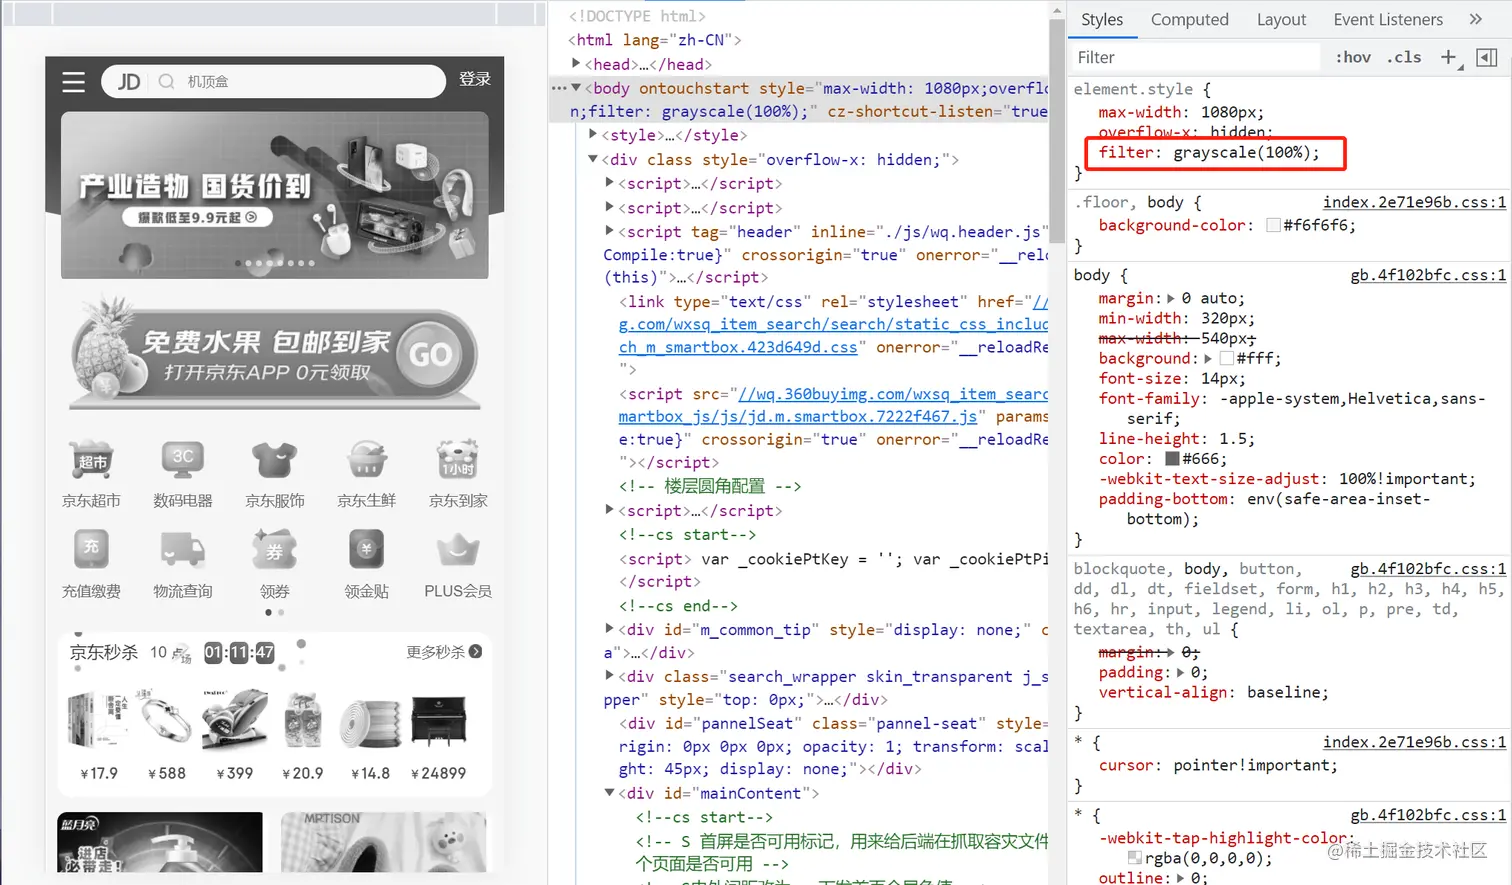Open 更多秒杀 link
The height and width of the screenshot is (885, 1512).
pyautogui.click(x=444, y=652)
